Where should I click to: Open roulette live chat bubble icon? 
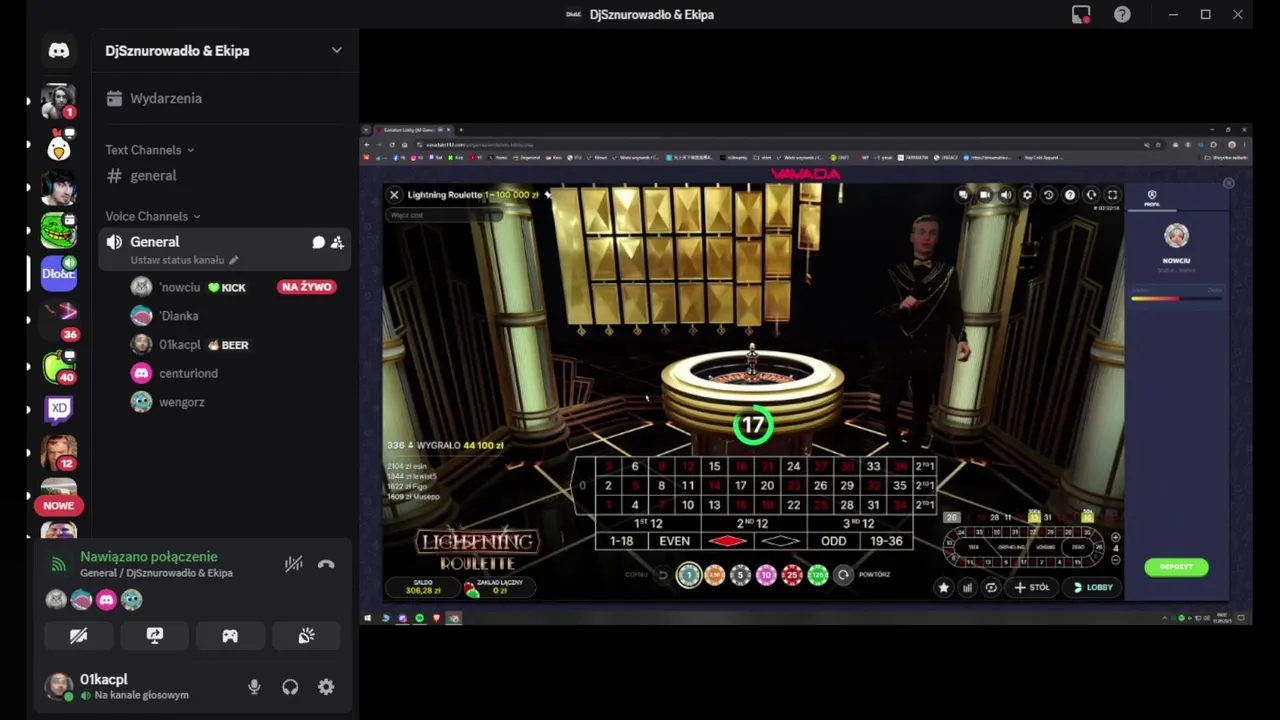pyautogui.click(x=963, y=195)
